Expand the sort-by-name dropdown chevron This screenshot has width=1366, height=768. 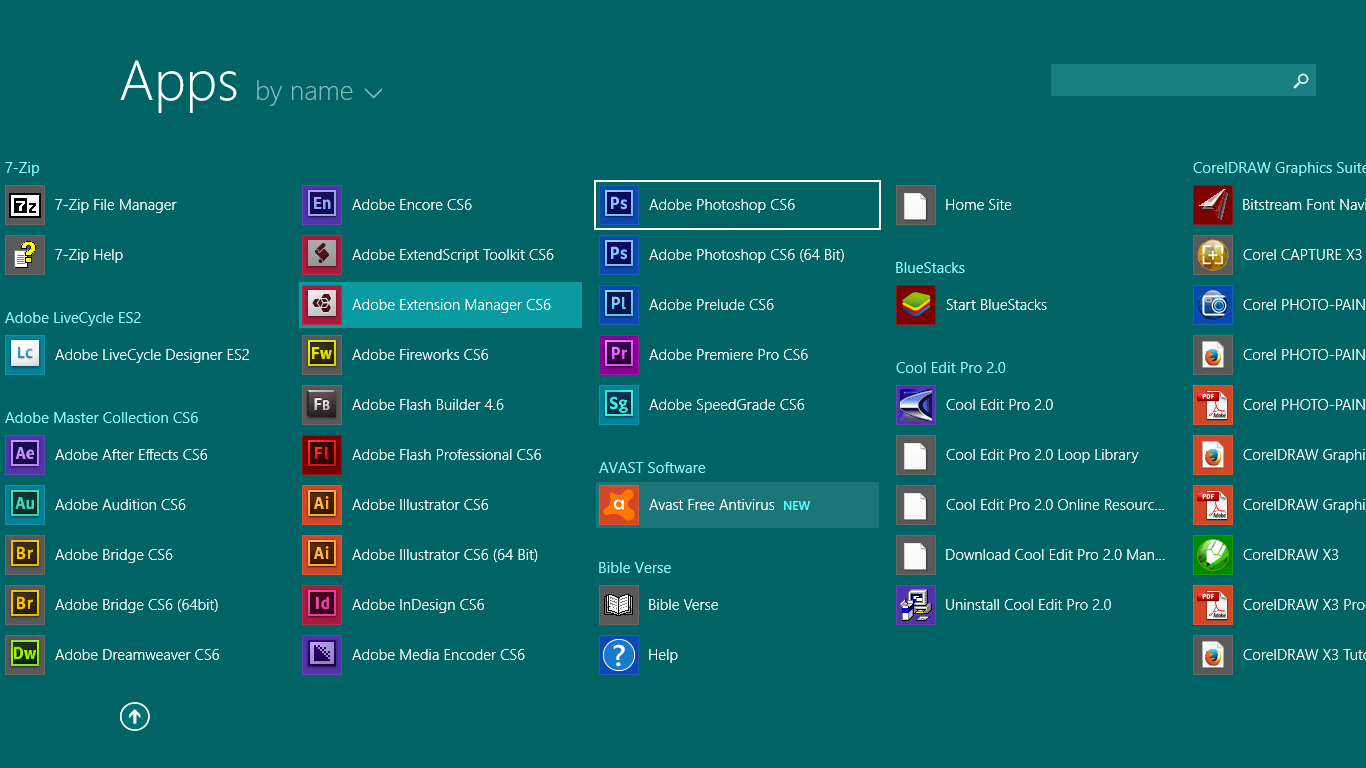click(373, 93)
